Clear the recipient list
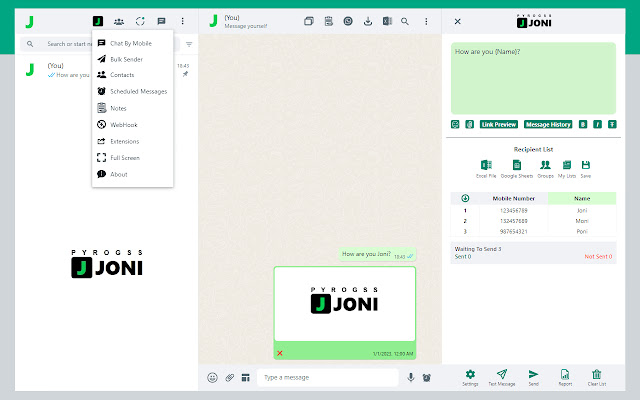 point(597,378)
